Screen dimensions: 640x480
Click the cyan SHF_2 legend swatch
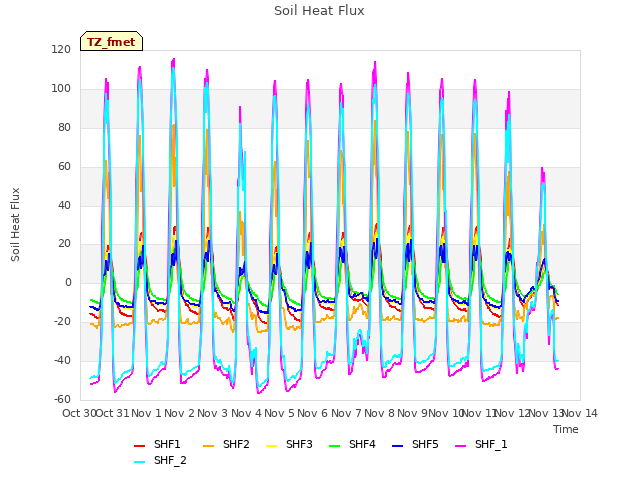[140, 462]
